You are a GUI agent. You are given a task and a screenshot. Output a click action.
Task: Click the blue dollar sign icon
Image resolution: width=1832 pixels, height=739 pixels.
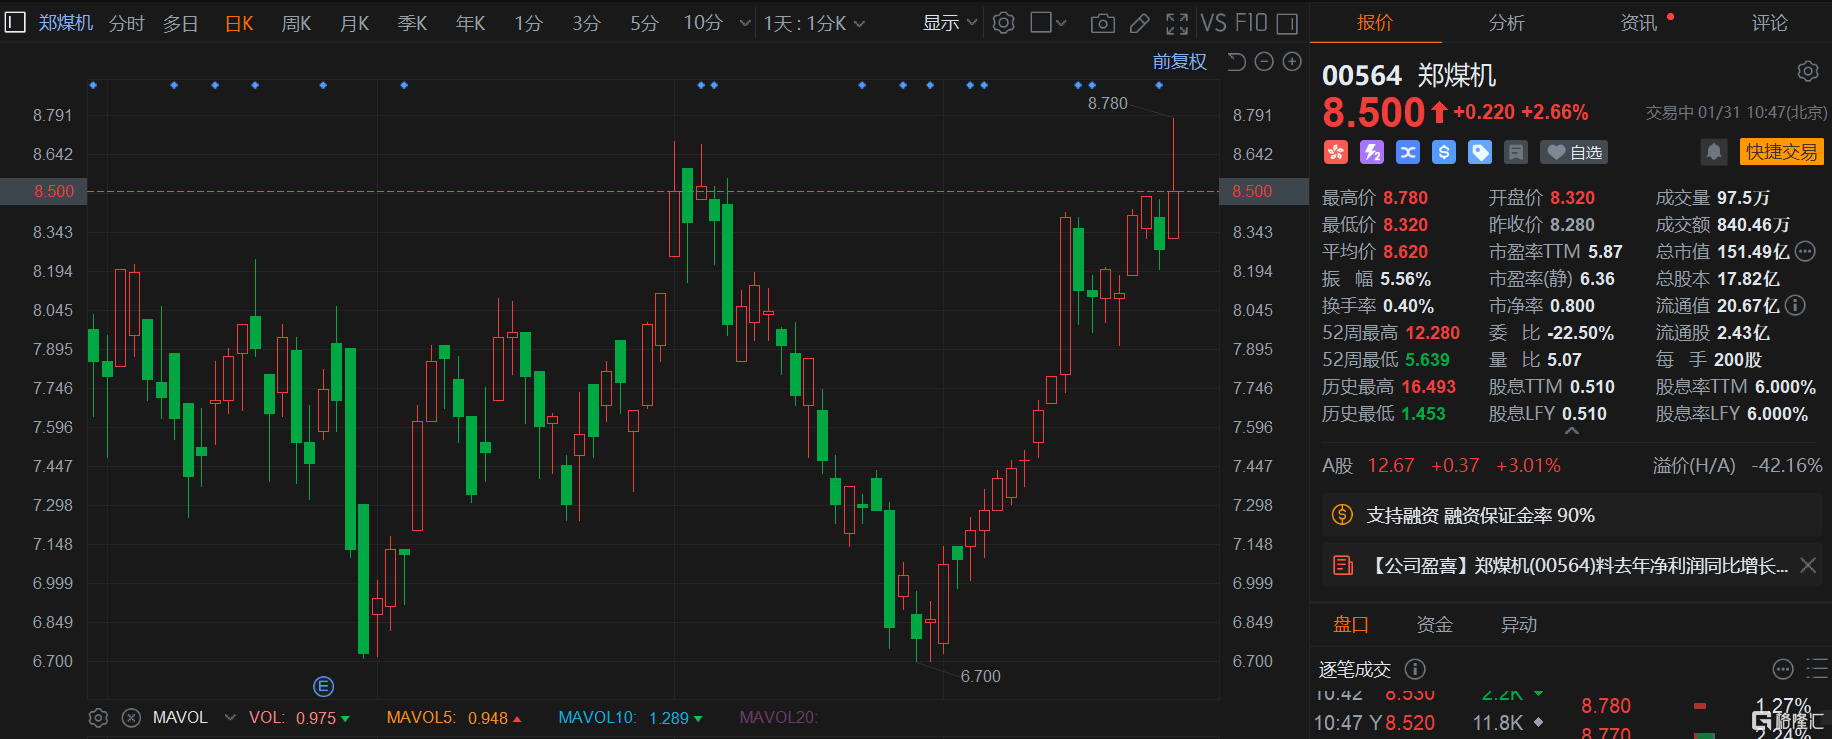coord(1444,152)
